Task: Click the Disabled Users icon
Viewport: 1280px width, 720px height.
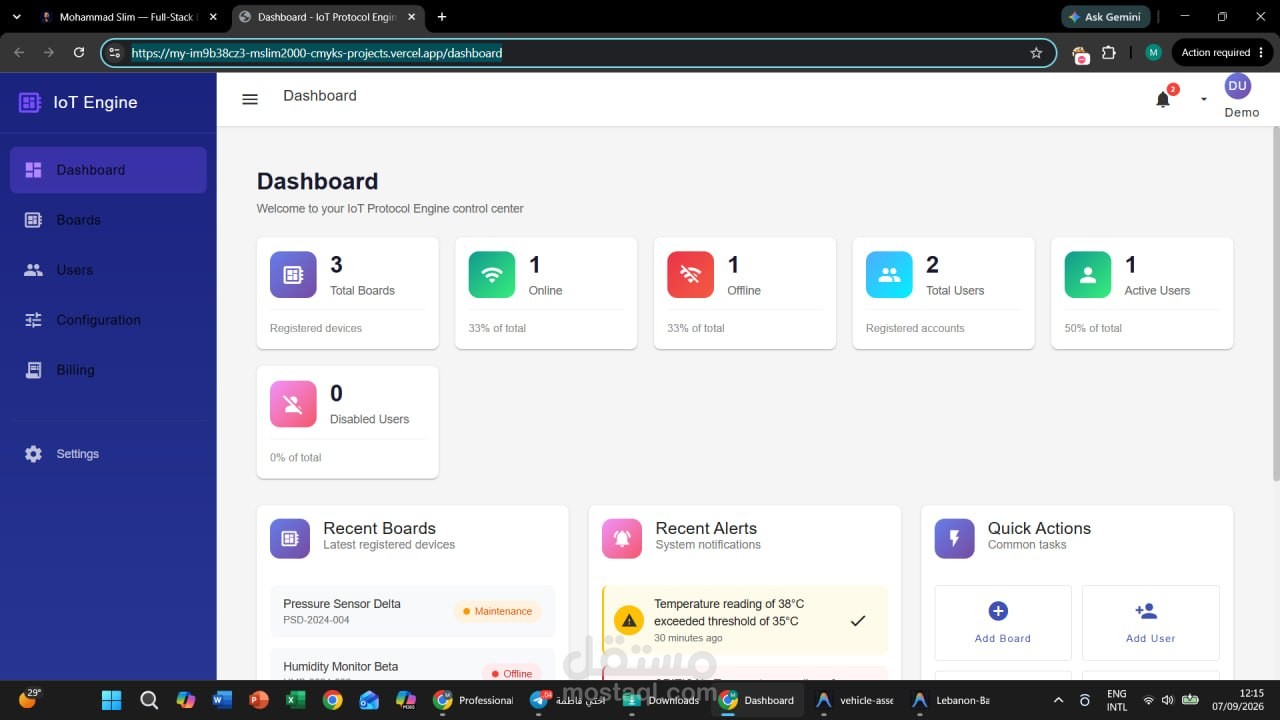Action: click(293, 403)
